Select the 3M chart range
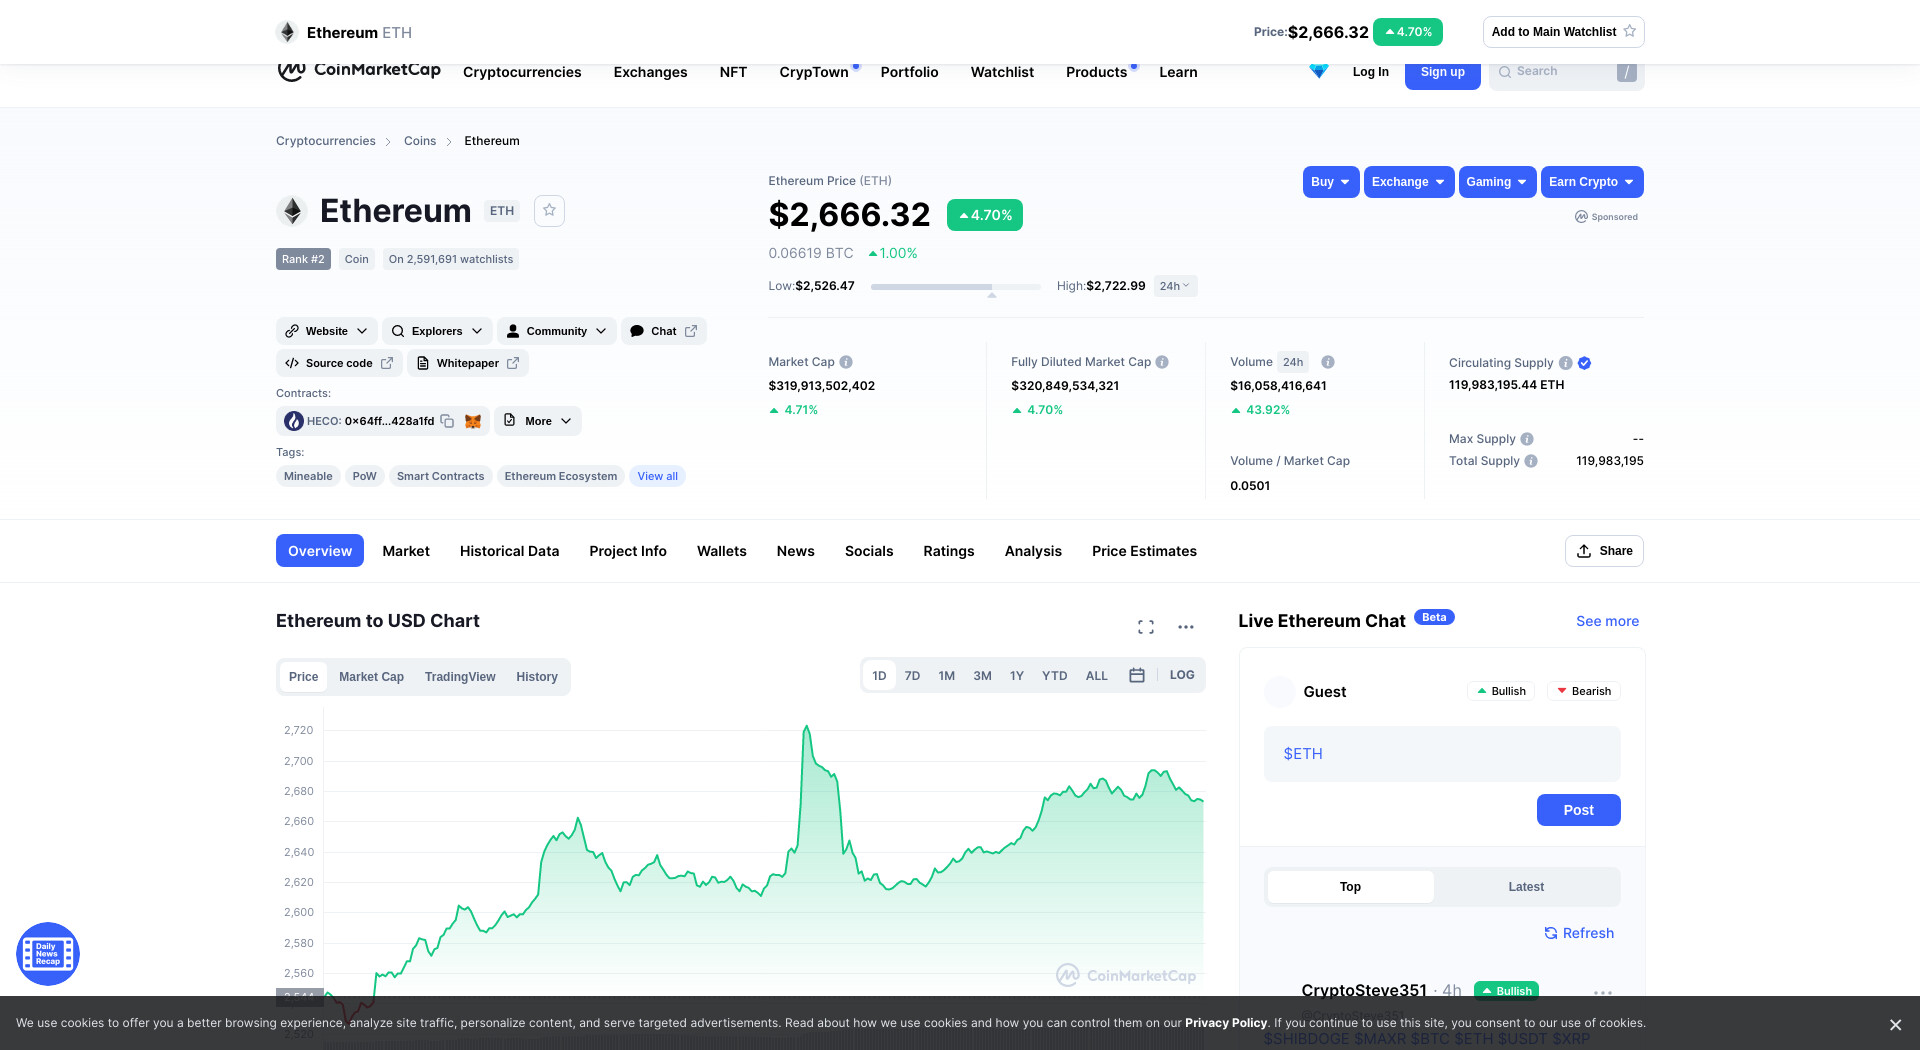The width and height of the screenshot is (1920, 1050). (983, 676)
